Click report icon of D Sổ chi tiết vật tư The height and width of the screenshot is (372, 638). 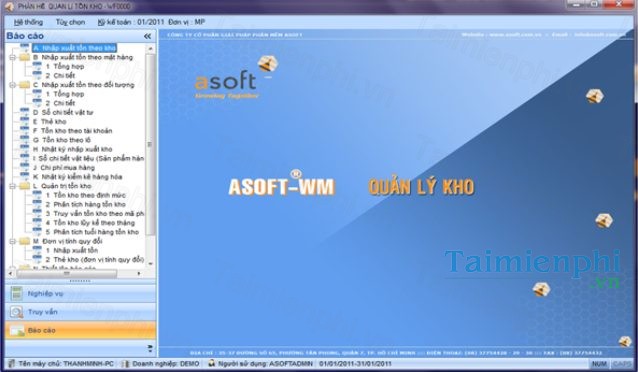(25, 112)
